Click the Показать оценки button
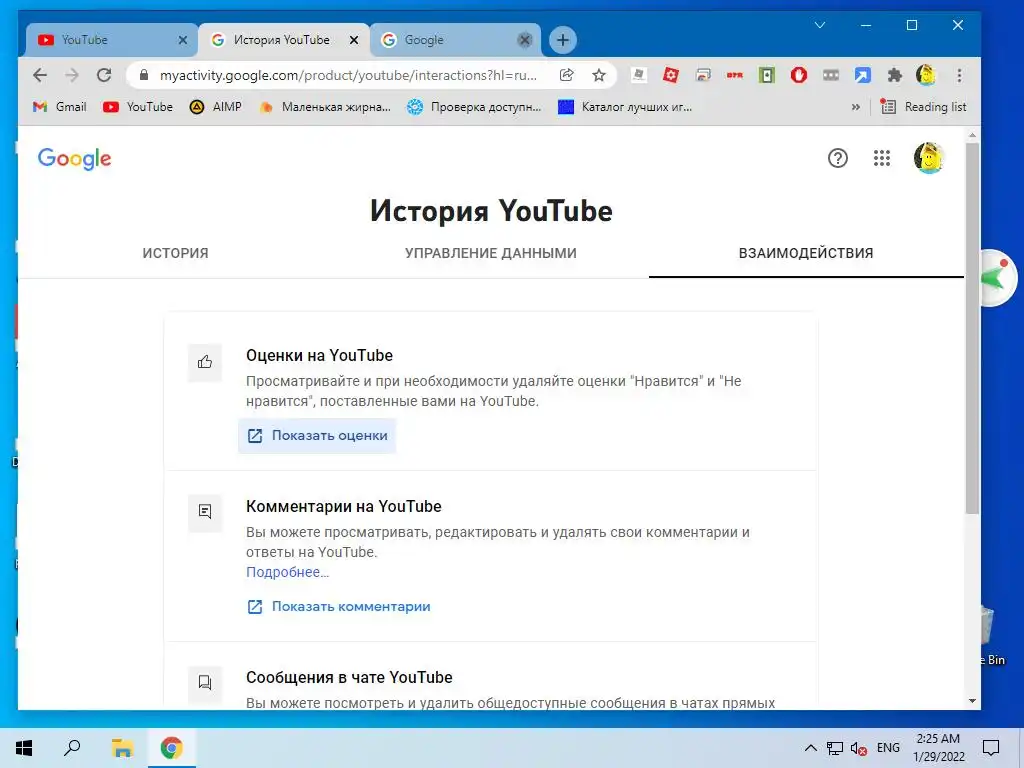This screenshot has height=768, width=1024. [317, 436]
